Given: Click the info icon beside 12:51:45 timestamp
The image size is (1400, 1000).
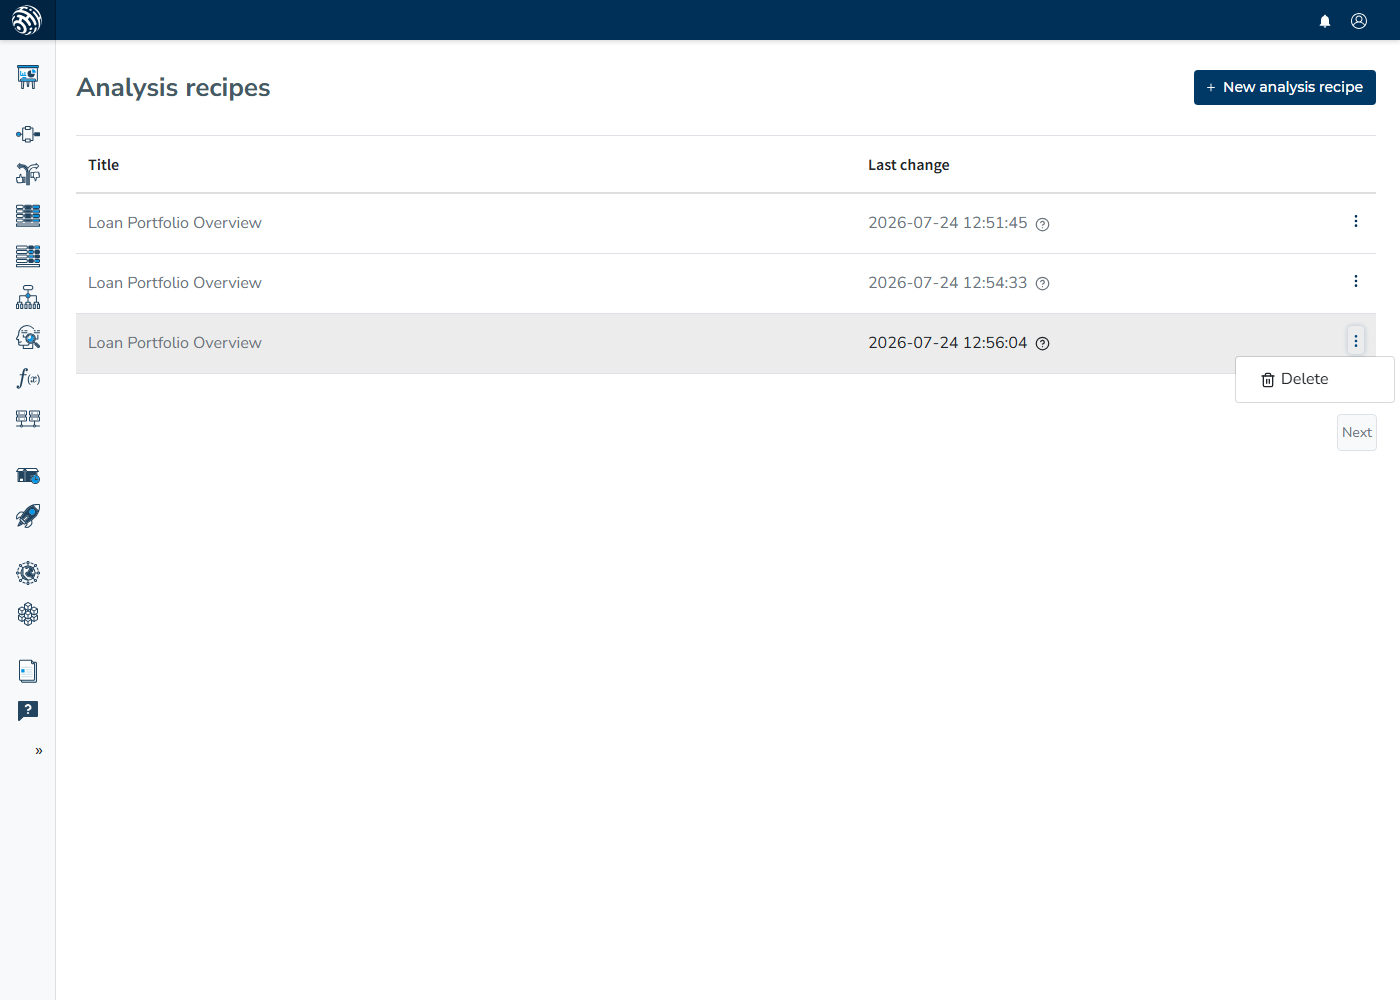Looking at the screenshot, I should coord(1042,224).
